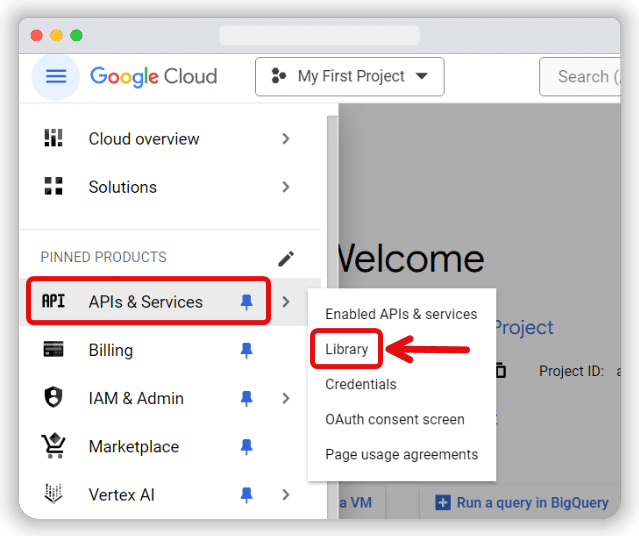This screenshot has height=536, width=639.
Task: Expand the Solutions submenu chevron
Action: (286, 187)
